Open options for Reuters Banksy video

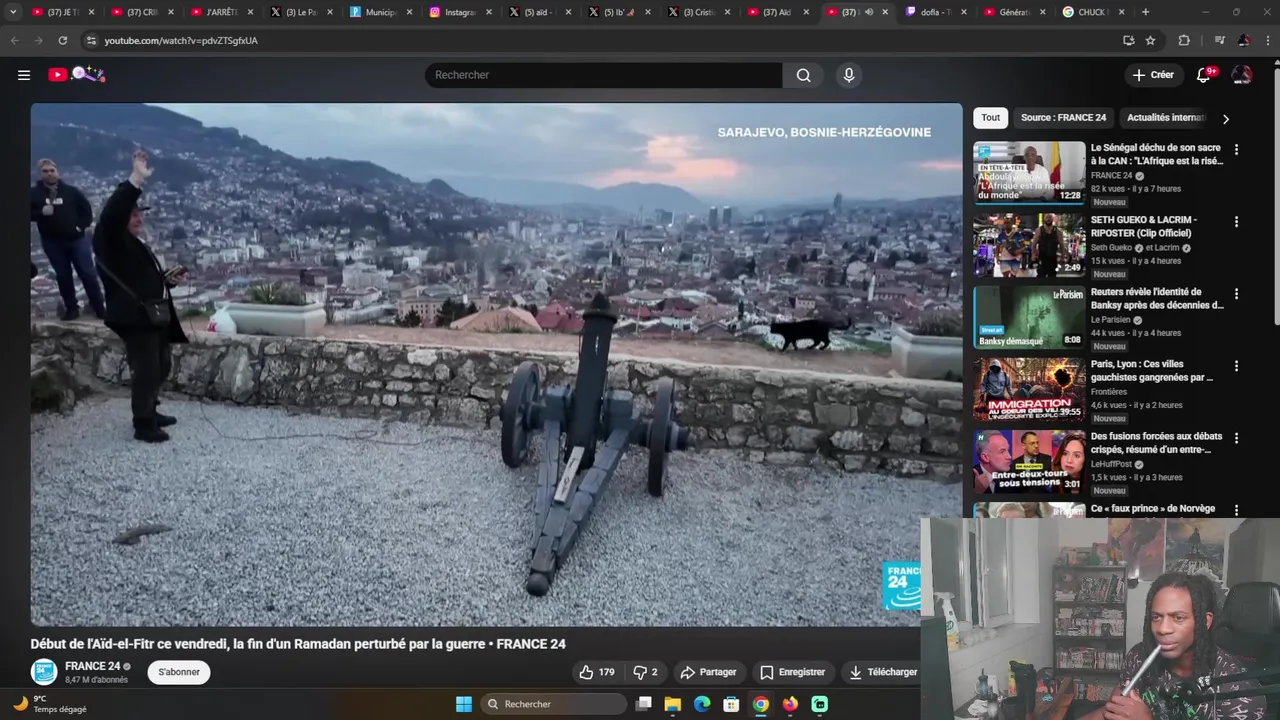click(x=1236, y=294)
